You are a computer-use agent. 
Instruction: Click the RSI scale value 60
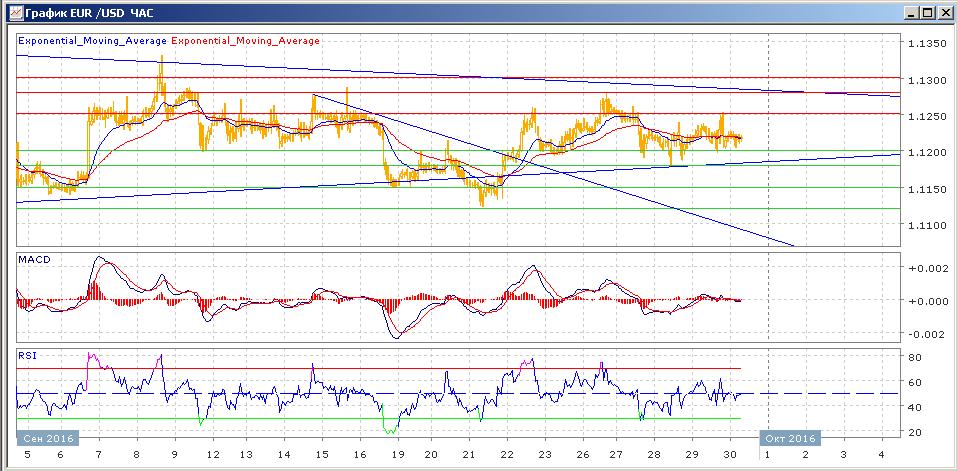tap(914, 382)
